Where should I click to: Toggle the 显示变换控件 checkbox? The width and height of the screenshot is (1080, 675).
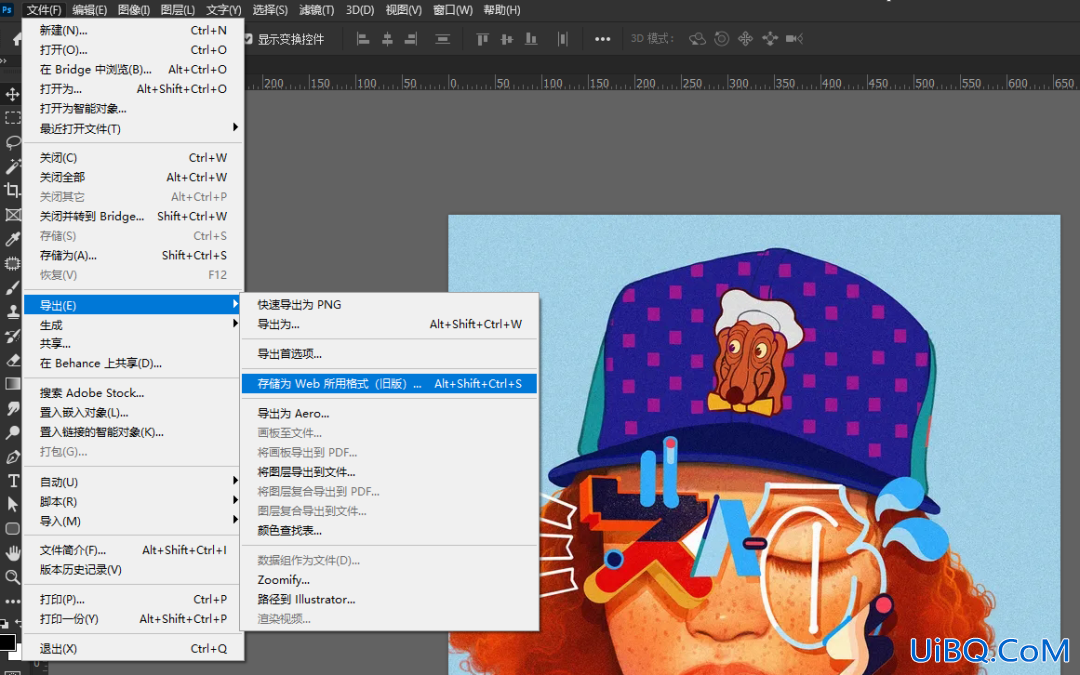[248, 39]
